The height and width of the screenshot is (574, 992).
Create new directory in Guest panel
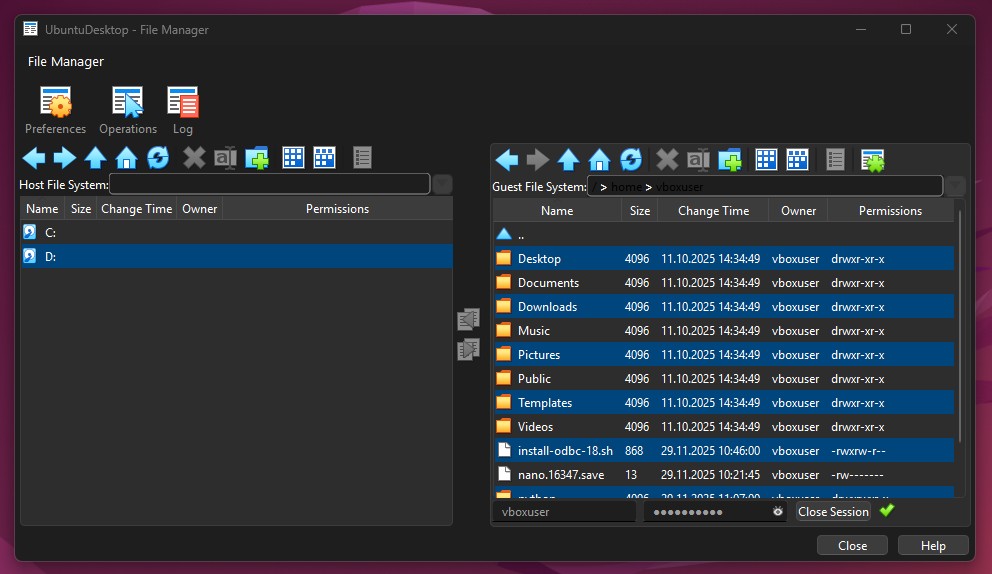tap(729, 160)
